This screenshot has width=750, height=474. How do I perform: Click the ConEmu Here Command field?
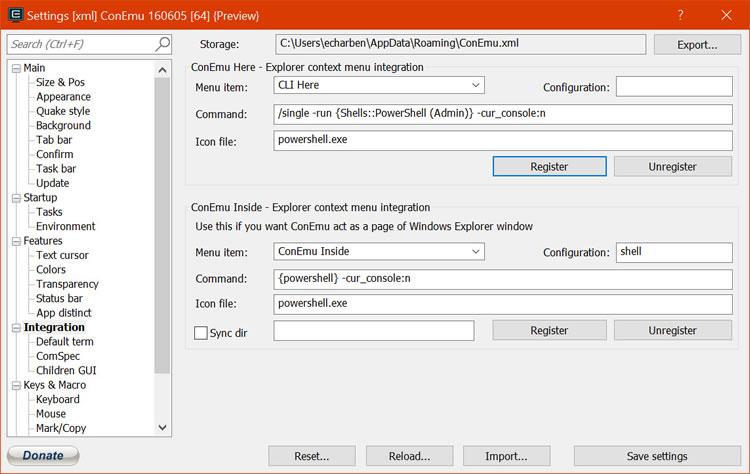tap(503, 114)
